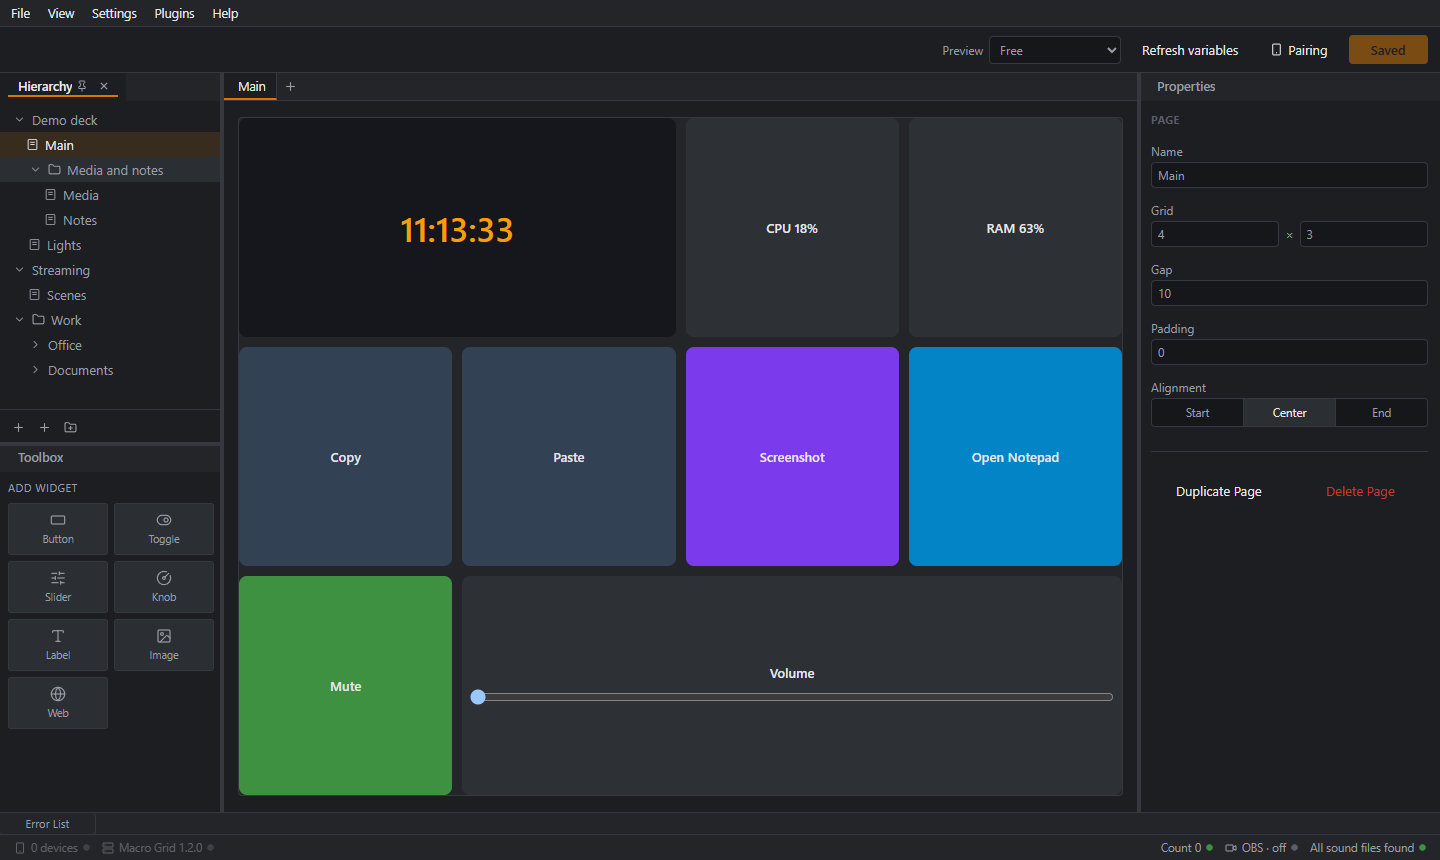Add a Web widget from the Toolbox
This screenshot has width=1440, height=860.
coord(58,703)
